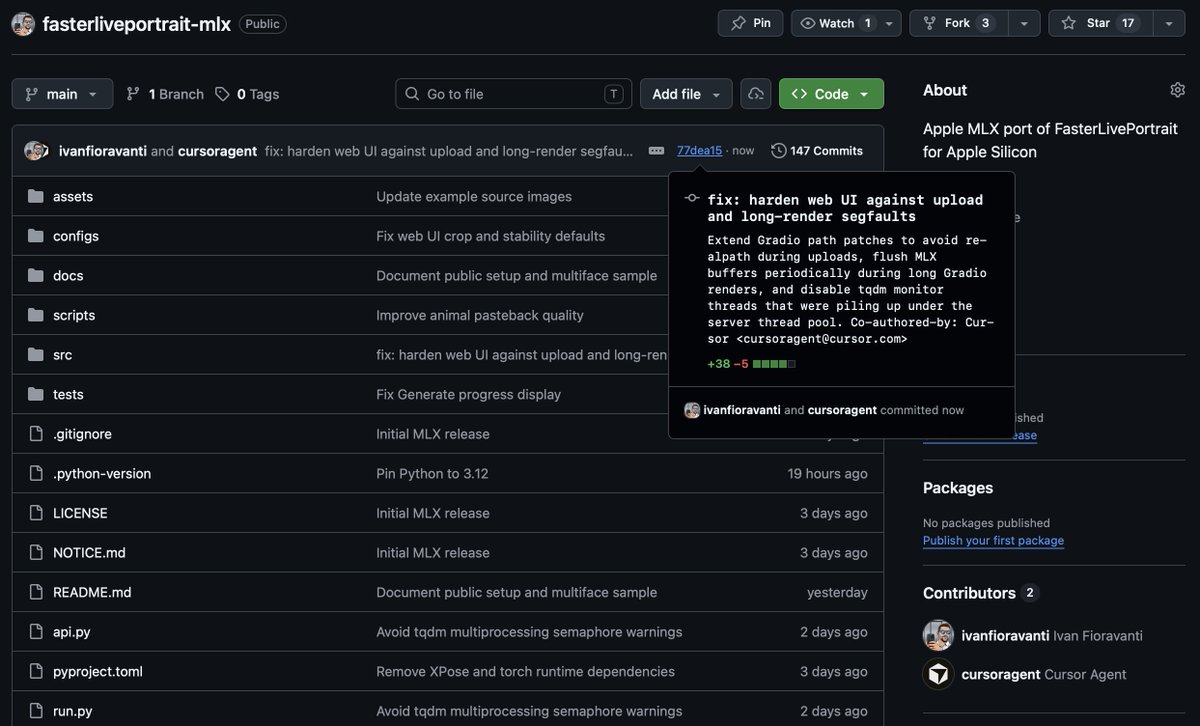This screenshot has width=1200, height=726.
Task: View the 147 Commits history
Action: [x=817, y=151]
